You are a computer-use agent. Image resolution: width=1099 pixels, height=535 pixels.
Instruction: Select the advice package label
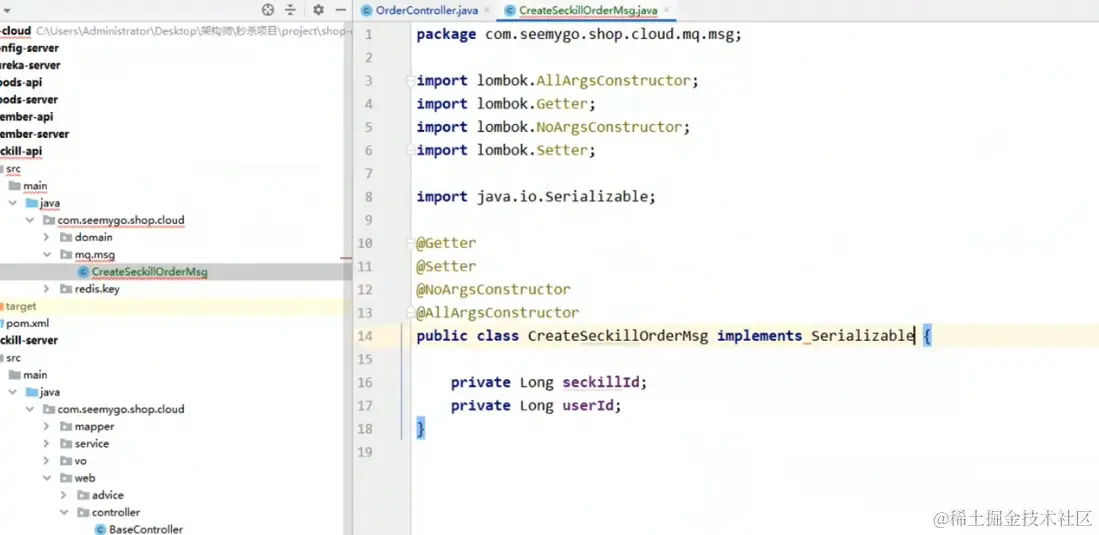coord(108,495)
